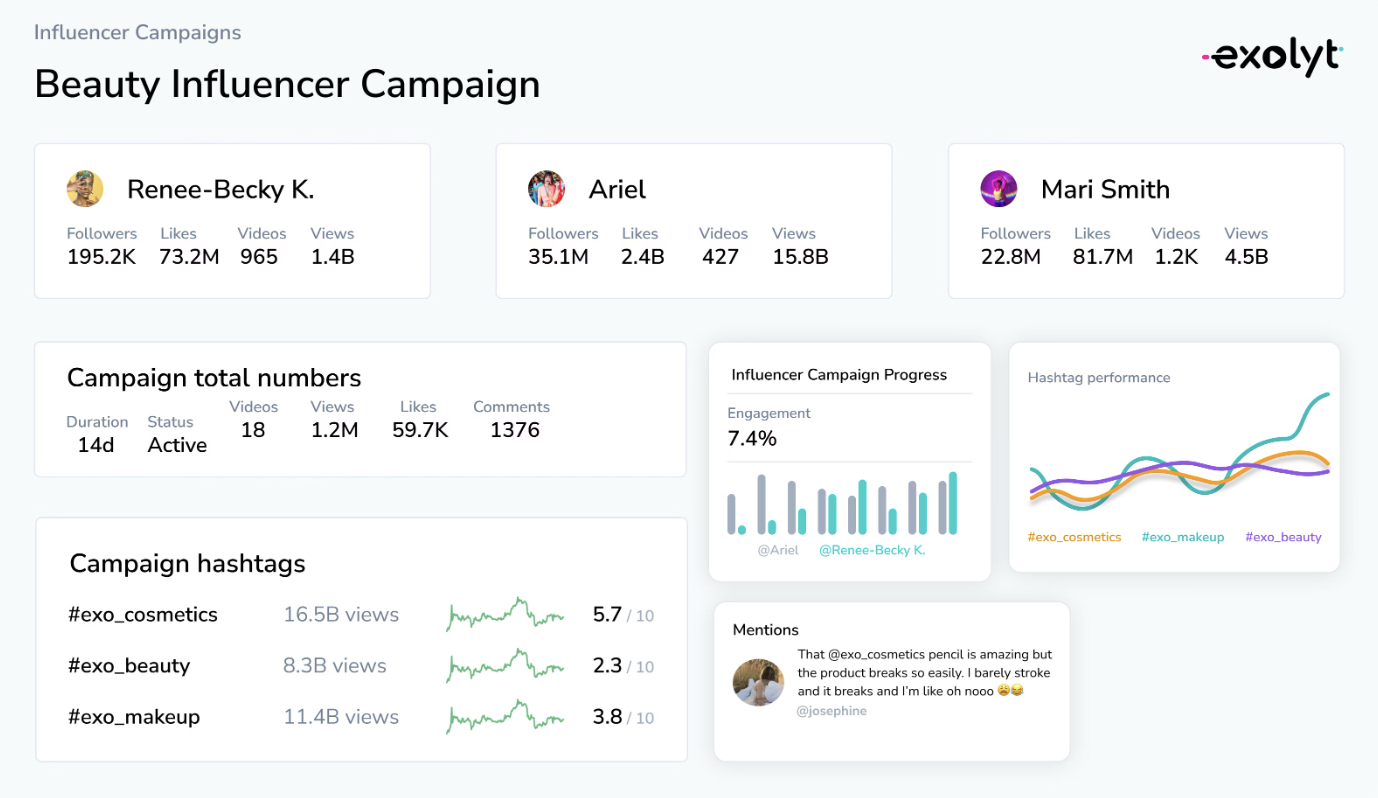Screen dimensions: 1378x798
Task: Open the #exo_cosmetics hashtag link
Action: click(x=142, y=615)
